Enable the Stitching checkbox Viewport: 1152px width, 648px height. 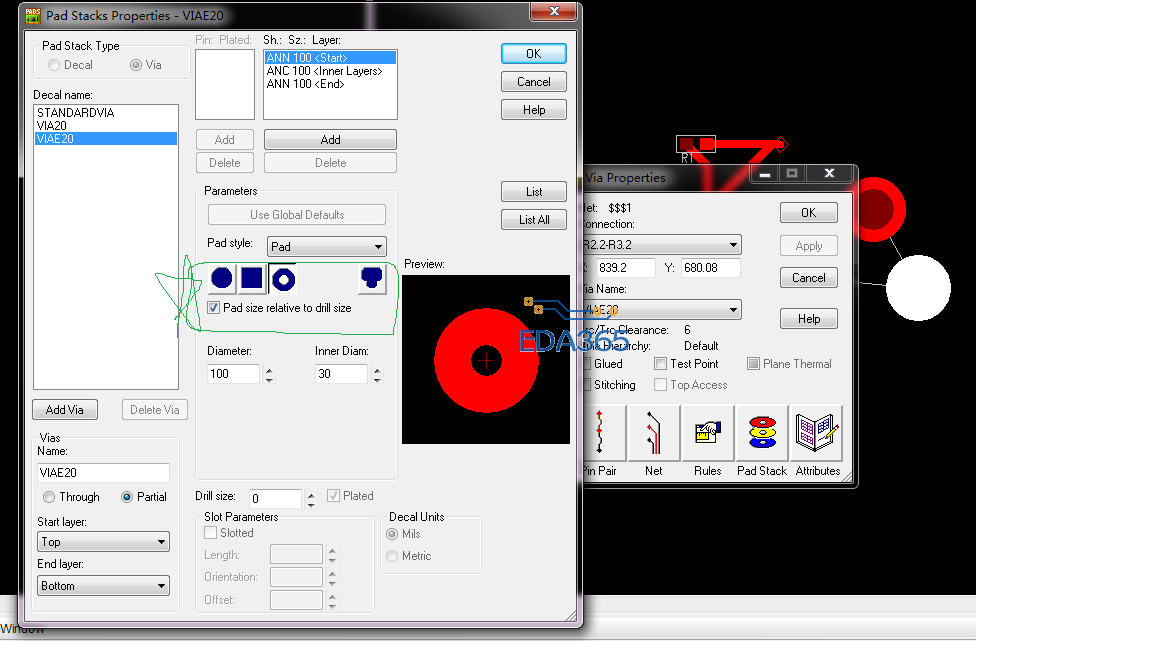586,385
